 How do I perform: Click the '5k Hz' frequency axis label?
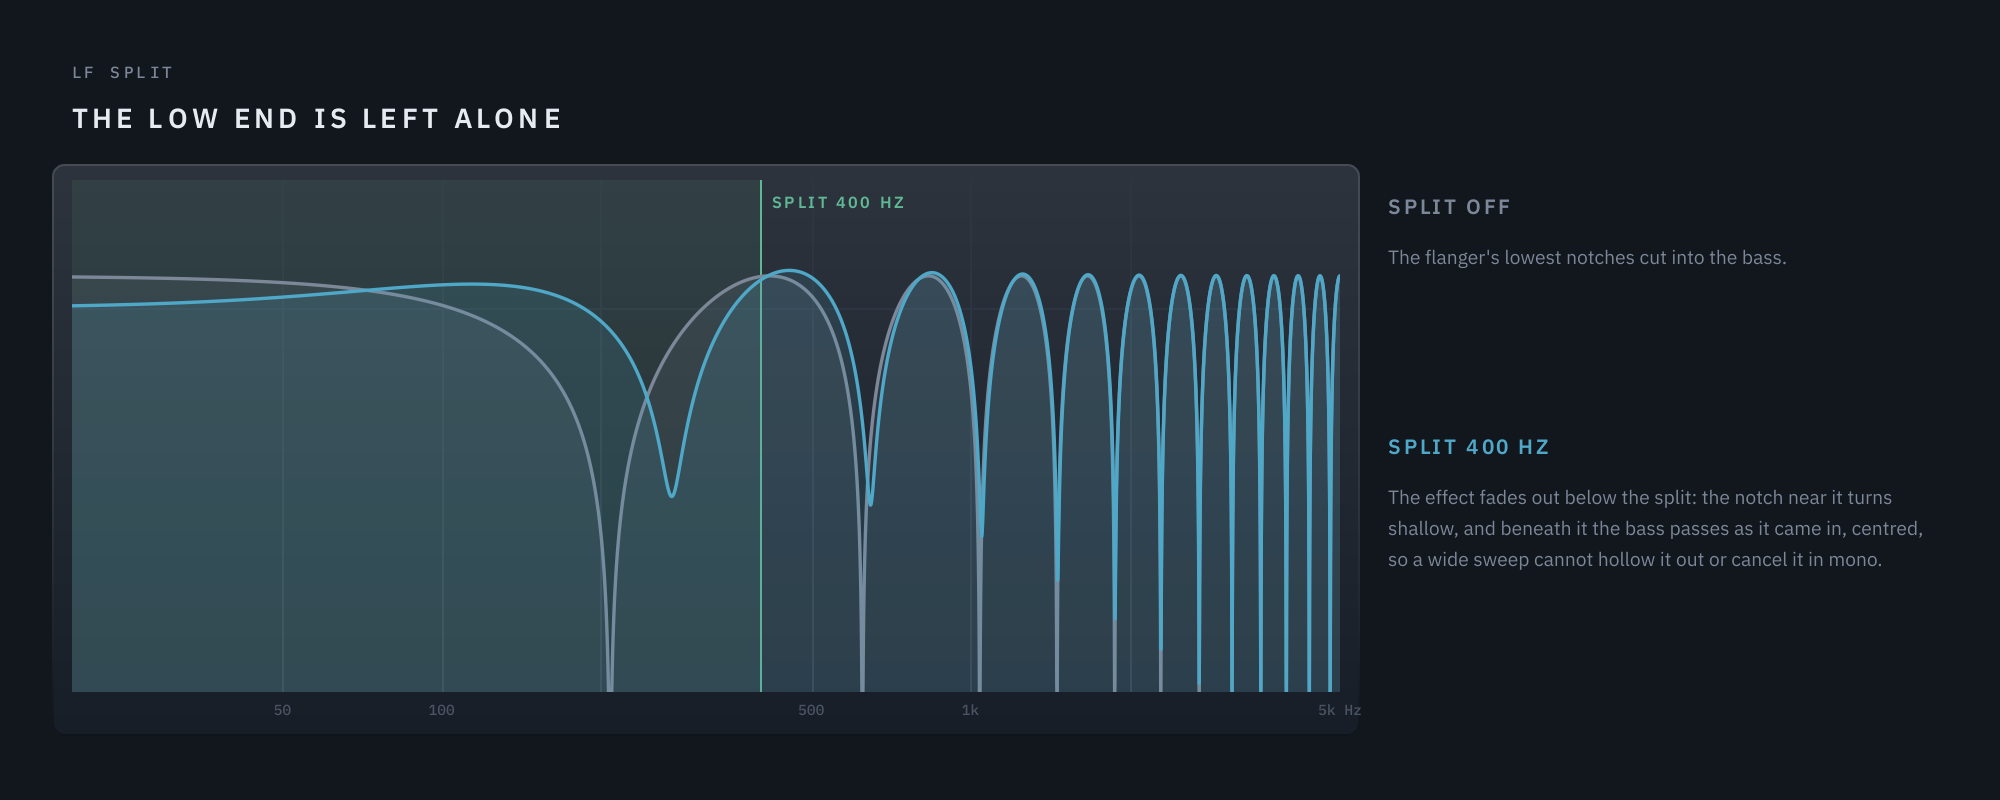tap(1339, 710)
